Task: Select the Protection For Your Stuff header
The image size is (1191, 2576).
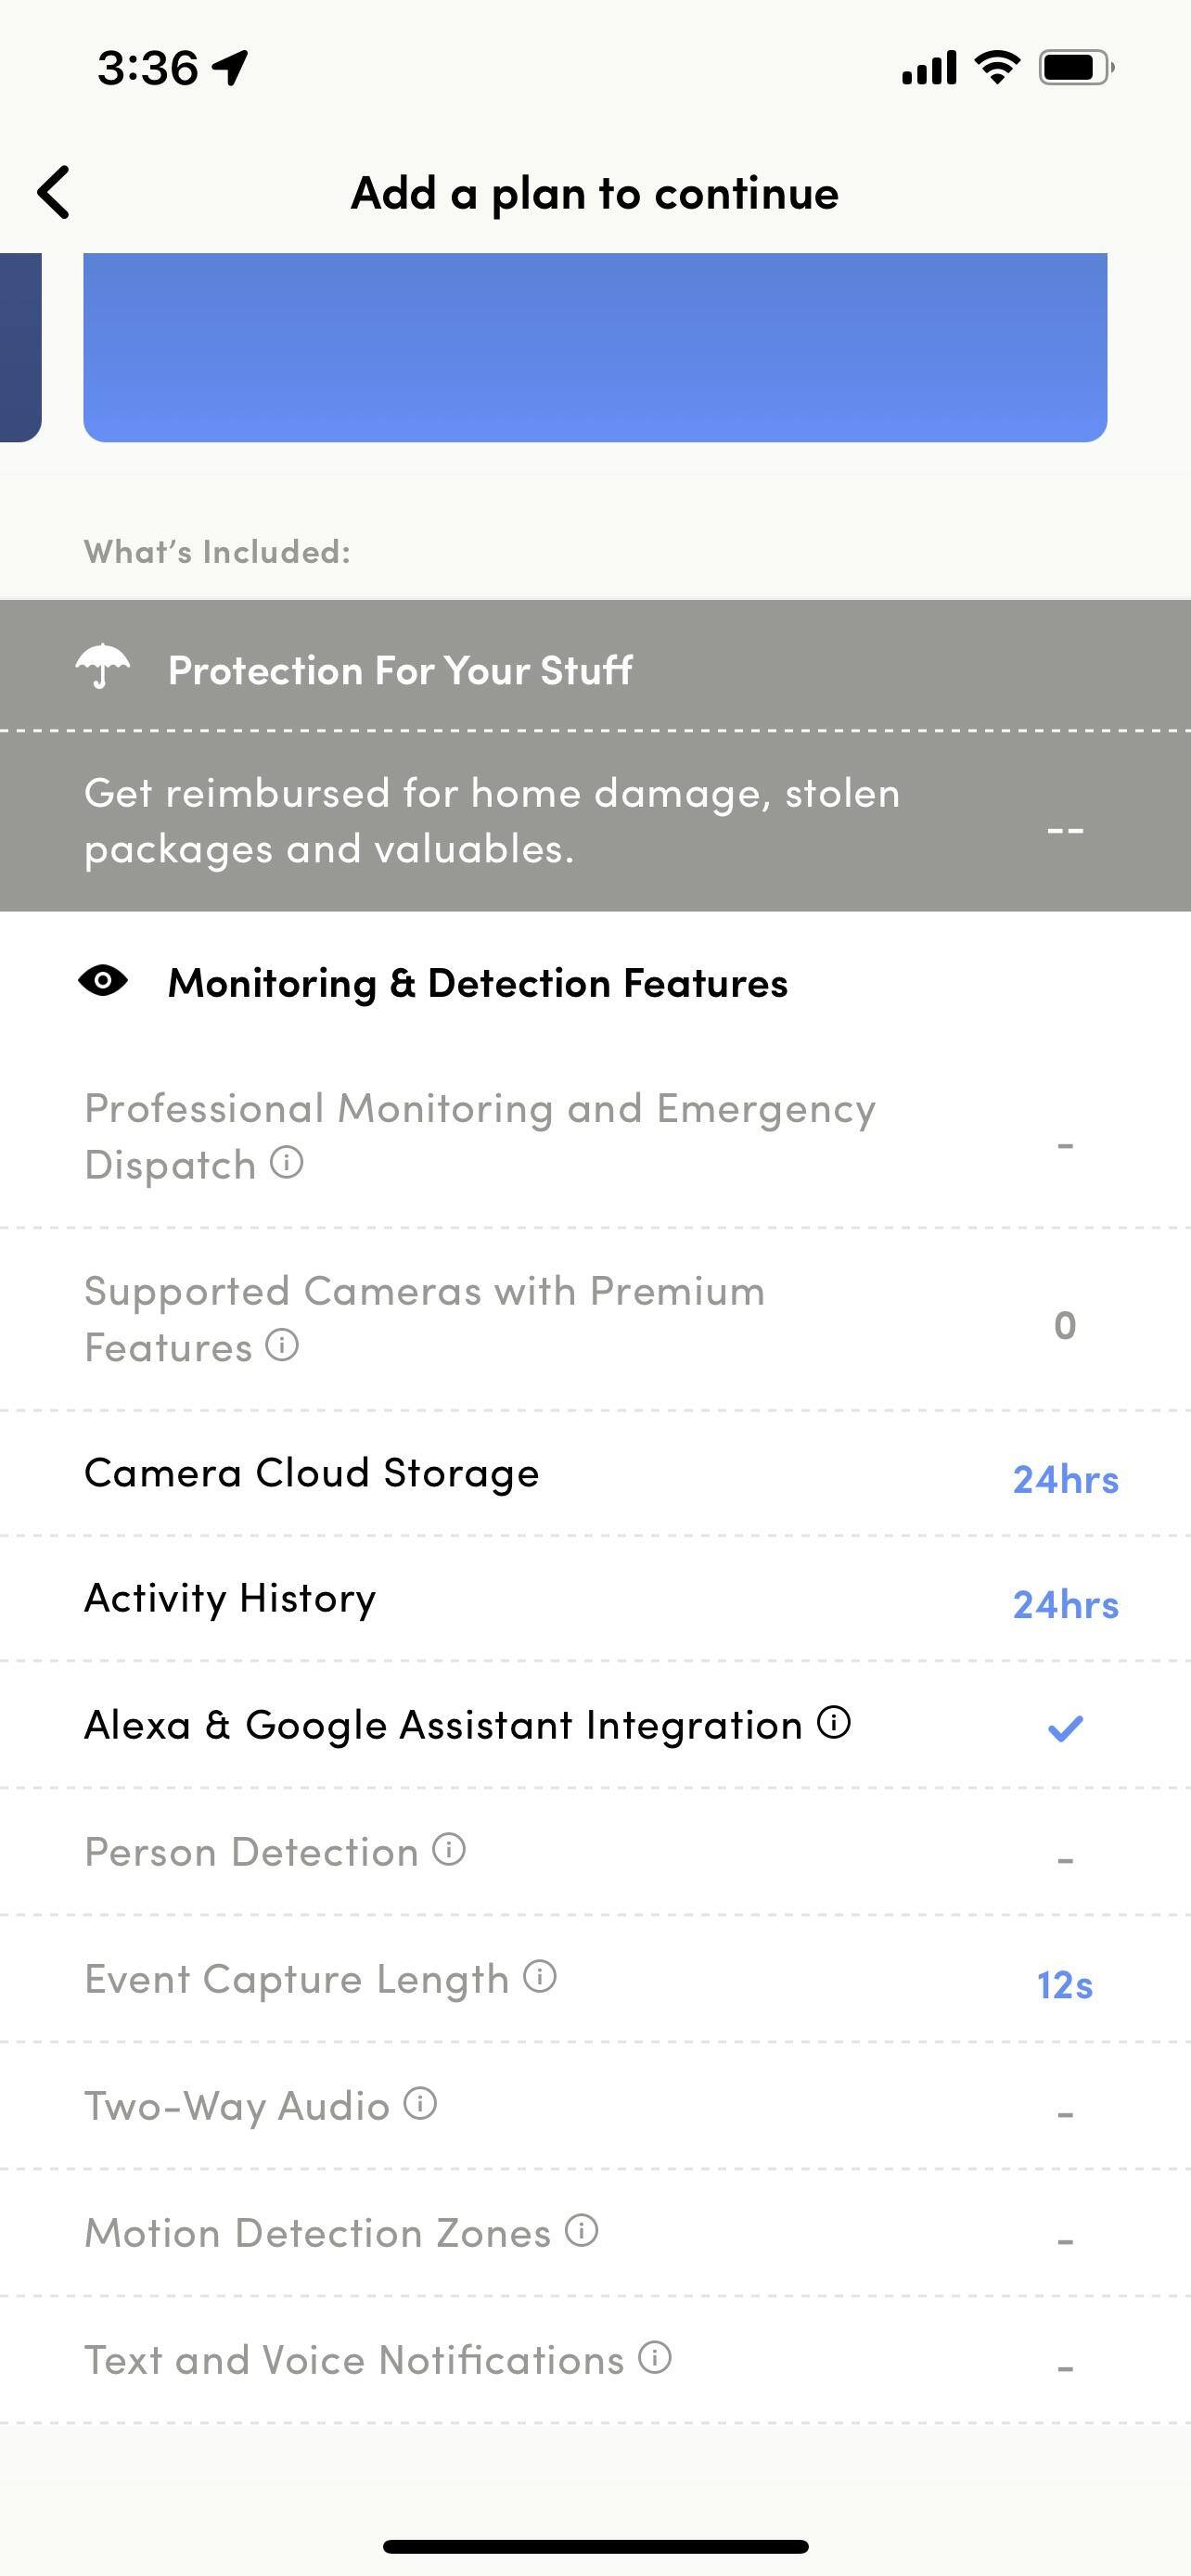Action: click(400, 670)
